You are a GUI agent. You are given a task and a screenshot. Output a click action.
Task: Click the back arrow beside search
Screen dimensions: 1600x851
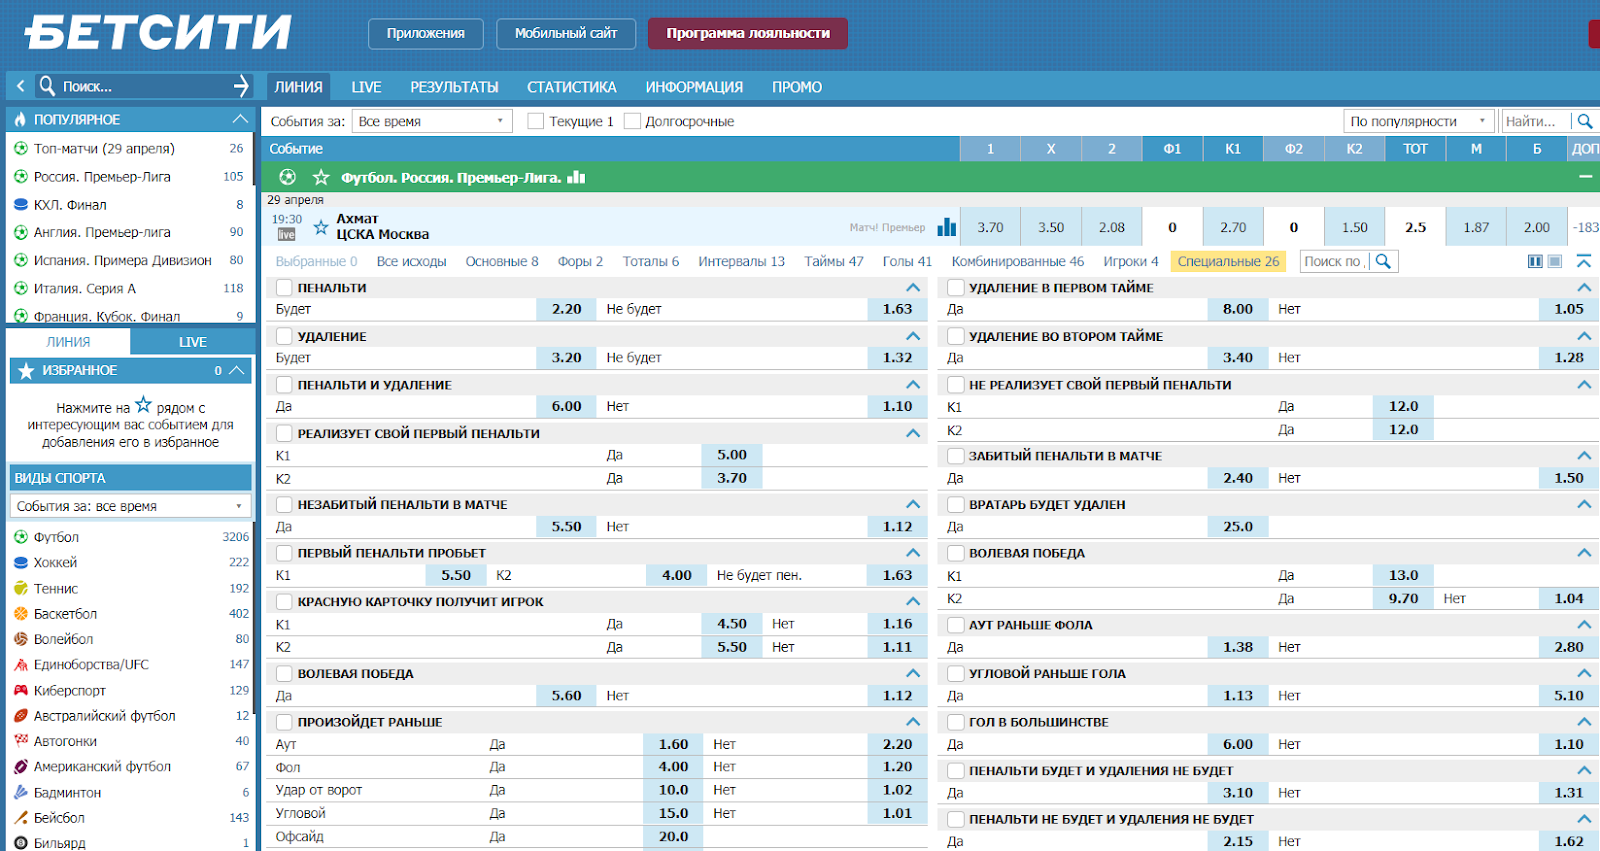[x=20, y=86]
